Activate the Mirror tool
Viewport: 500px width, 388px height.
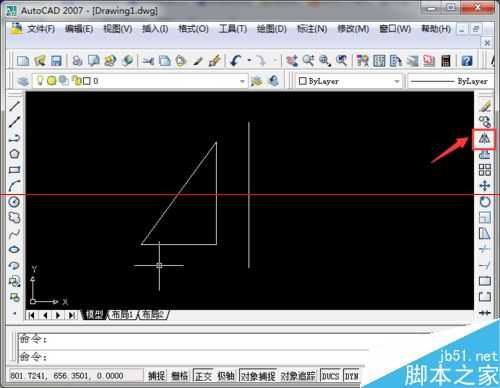[x=484, y=138]
